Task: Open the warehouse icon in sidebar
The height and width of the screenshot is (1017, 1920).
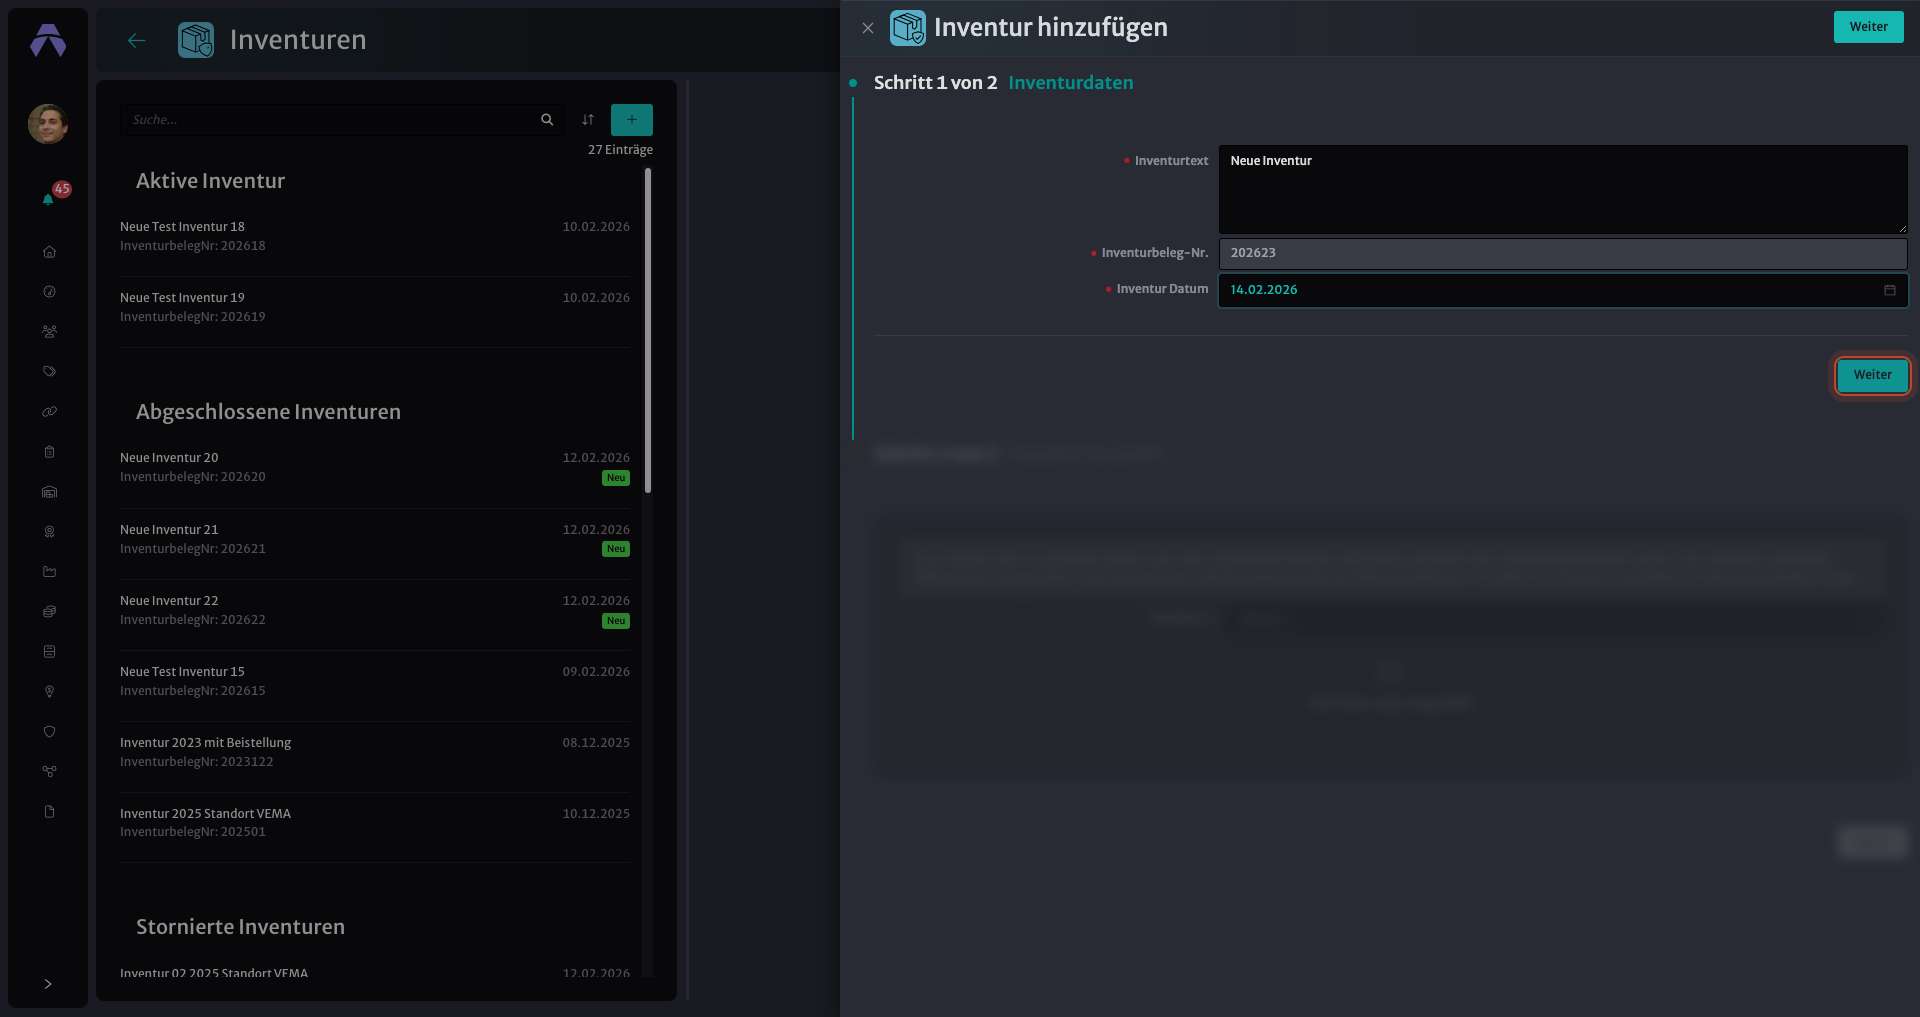Action: pyautogui.click(x=49, y=492)
